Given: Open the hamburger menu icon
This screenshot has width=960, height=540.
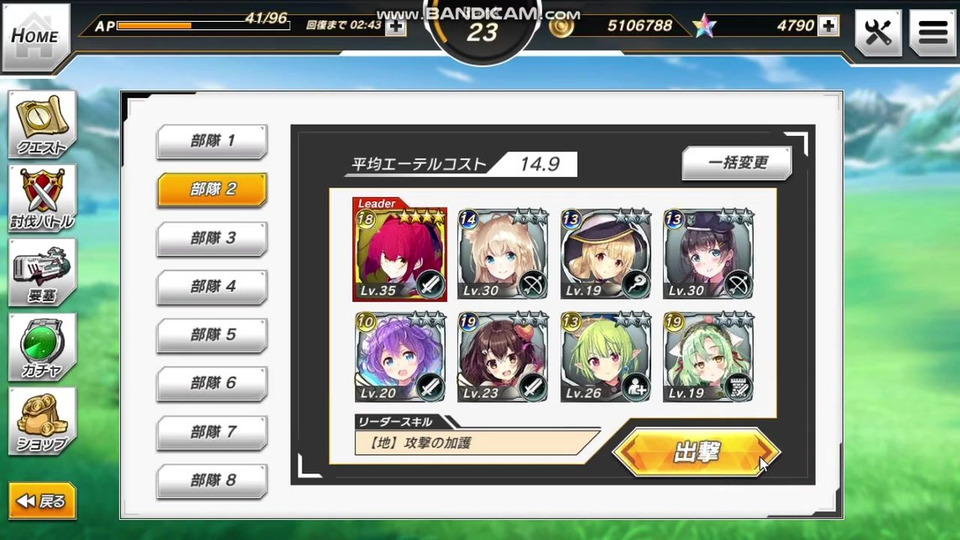Looking at the screenshot, I should [x=932, y=32].
